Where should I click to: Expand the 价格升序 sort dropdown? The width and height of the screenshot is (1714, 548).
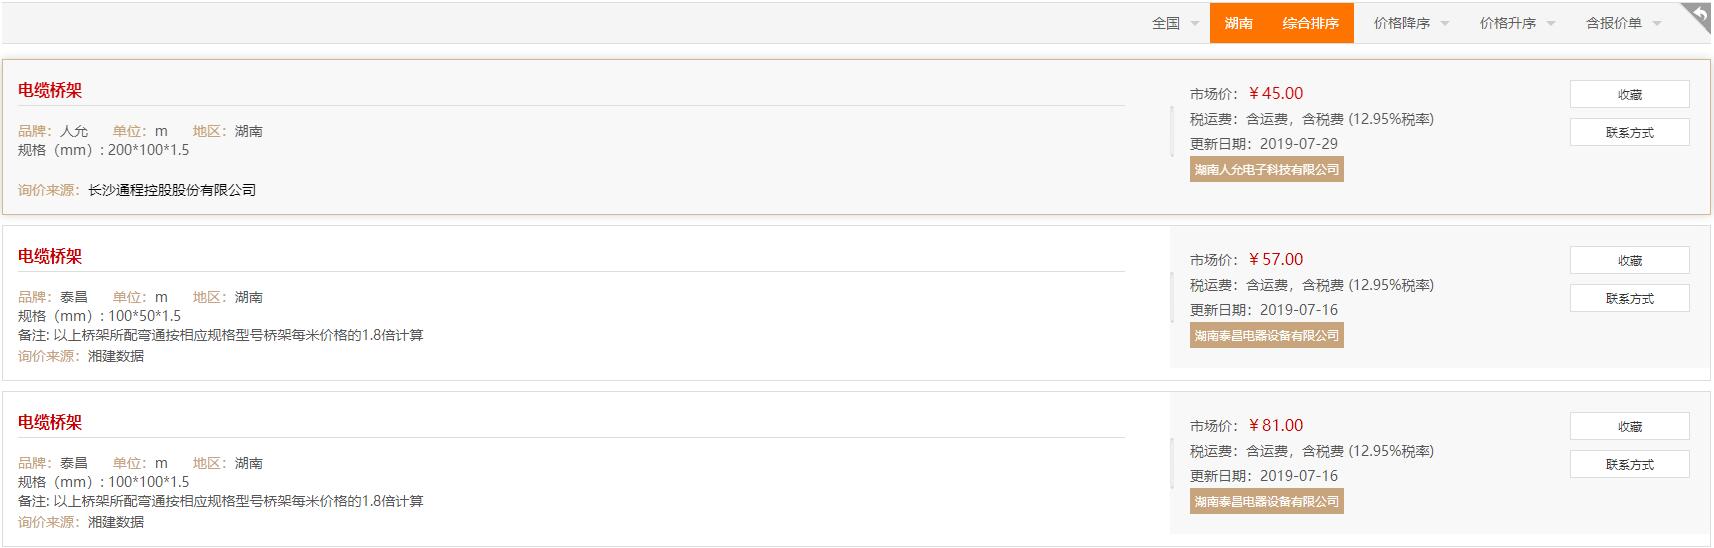1517,23
